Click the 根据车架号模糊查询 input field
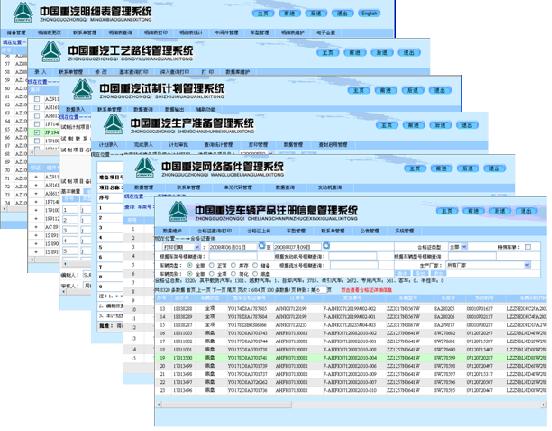The height and width of the screenshot is (431, 552). pyautogui.click(x=233, y=256)
